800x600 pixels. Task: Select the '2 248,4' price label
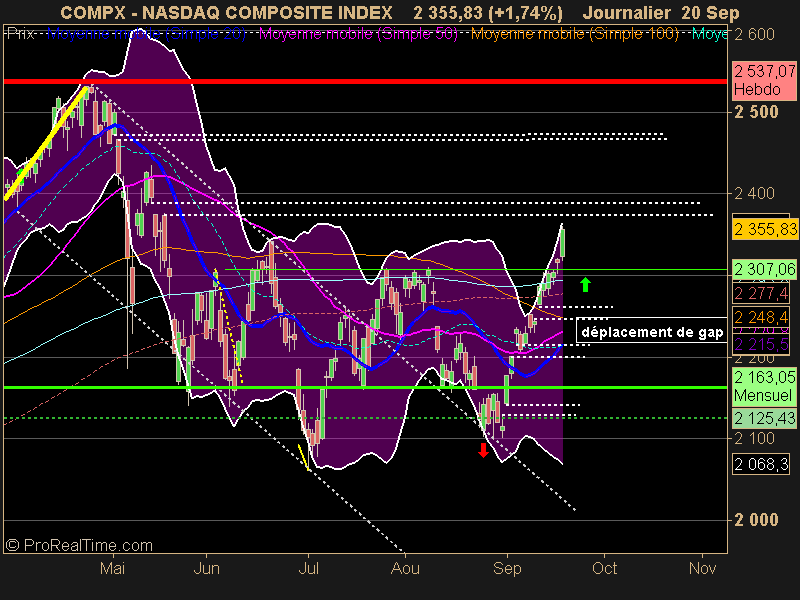click(x=761, y=317)
